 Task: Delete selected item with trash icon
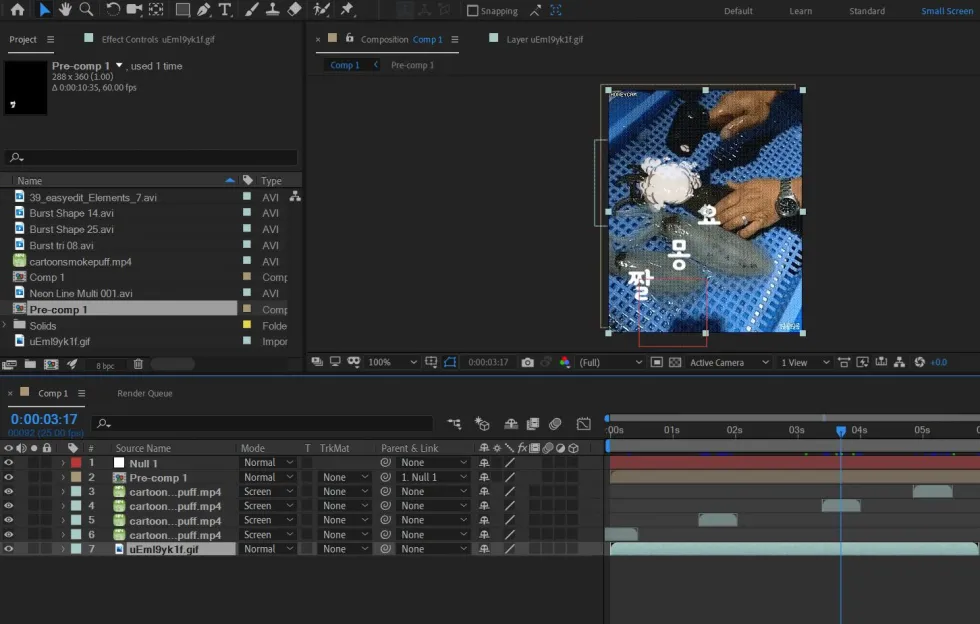[138, 364]
